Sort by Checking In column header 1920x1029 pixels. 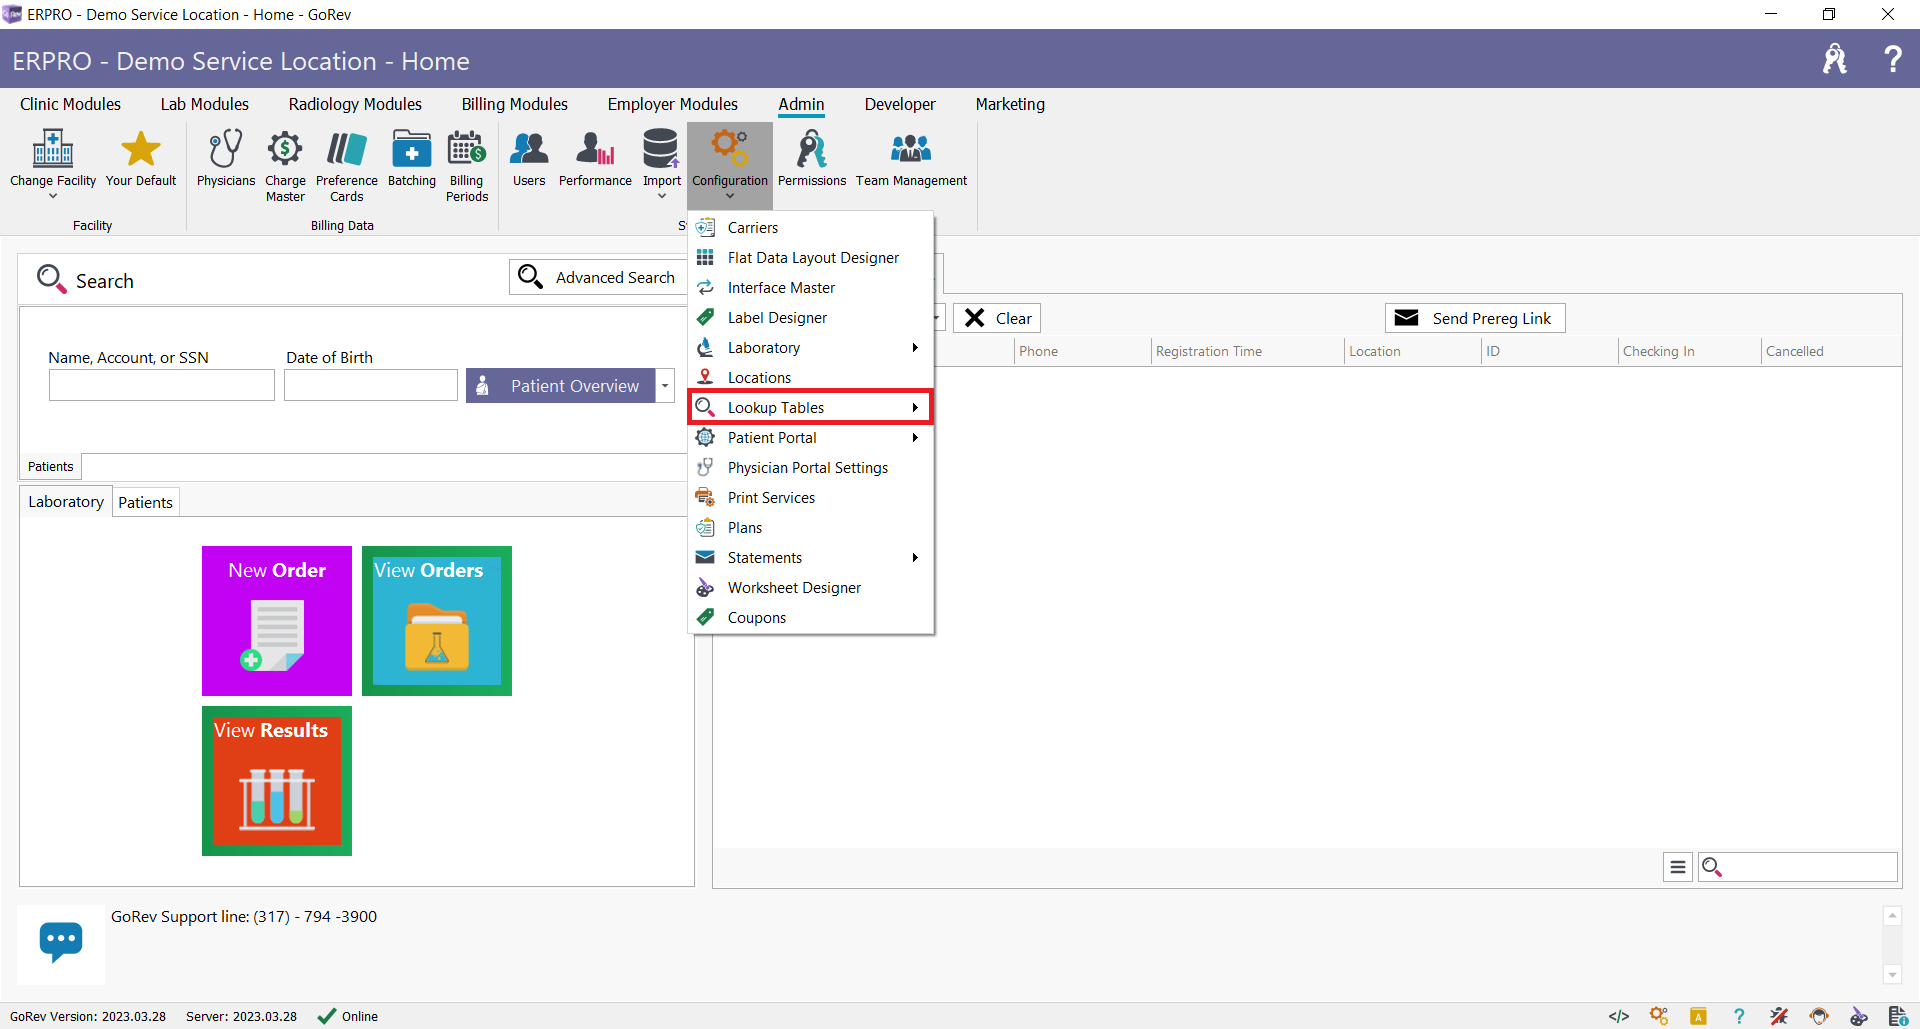click(x=1688, y=351)
